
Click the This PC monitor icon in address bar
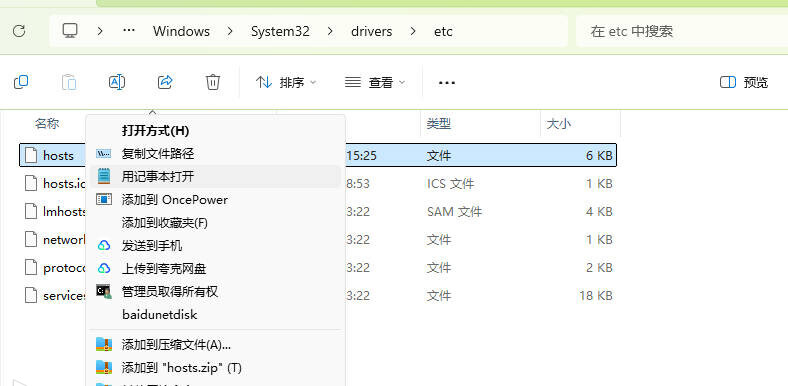click(70, 31)
